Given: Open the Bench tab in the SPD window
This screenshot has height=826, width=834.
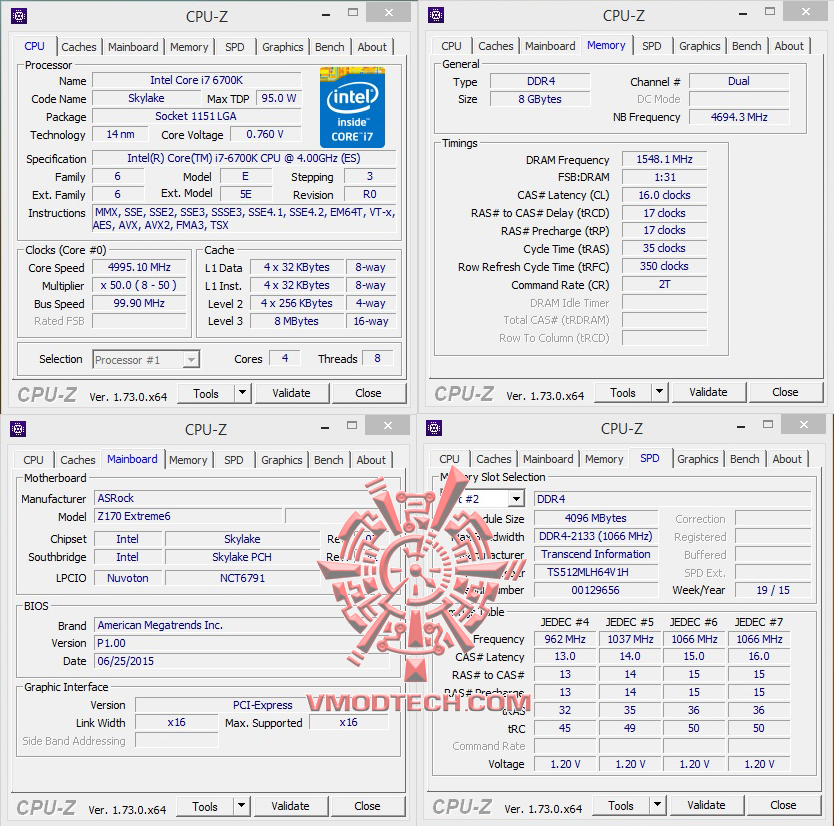Looking at the screenshot, I should (x=745, y=458).
